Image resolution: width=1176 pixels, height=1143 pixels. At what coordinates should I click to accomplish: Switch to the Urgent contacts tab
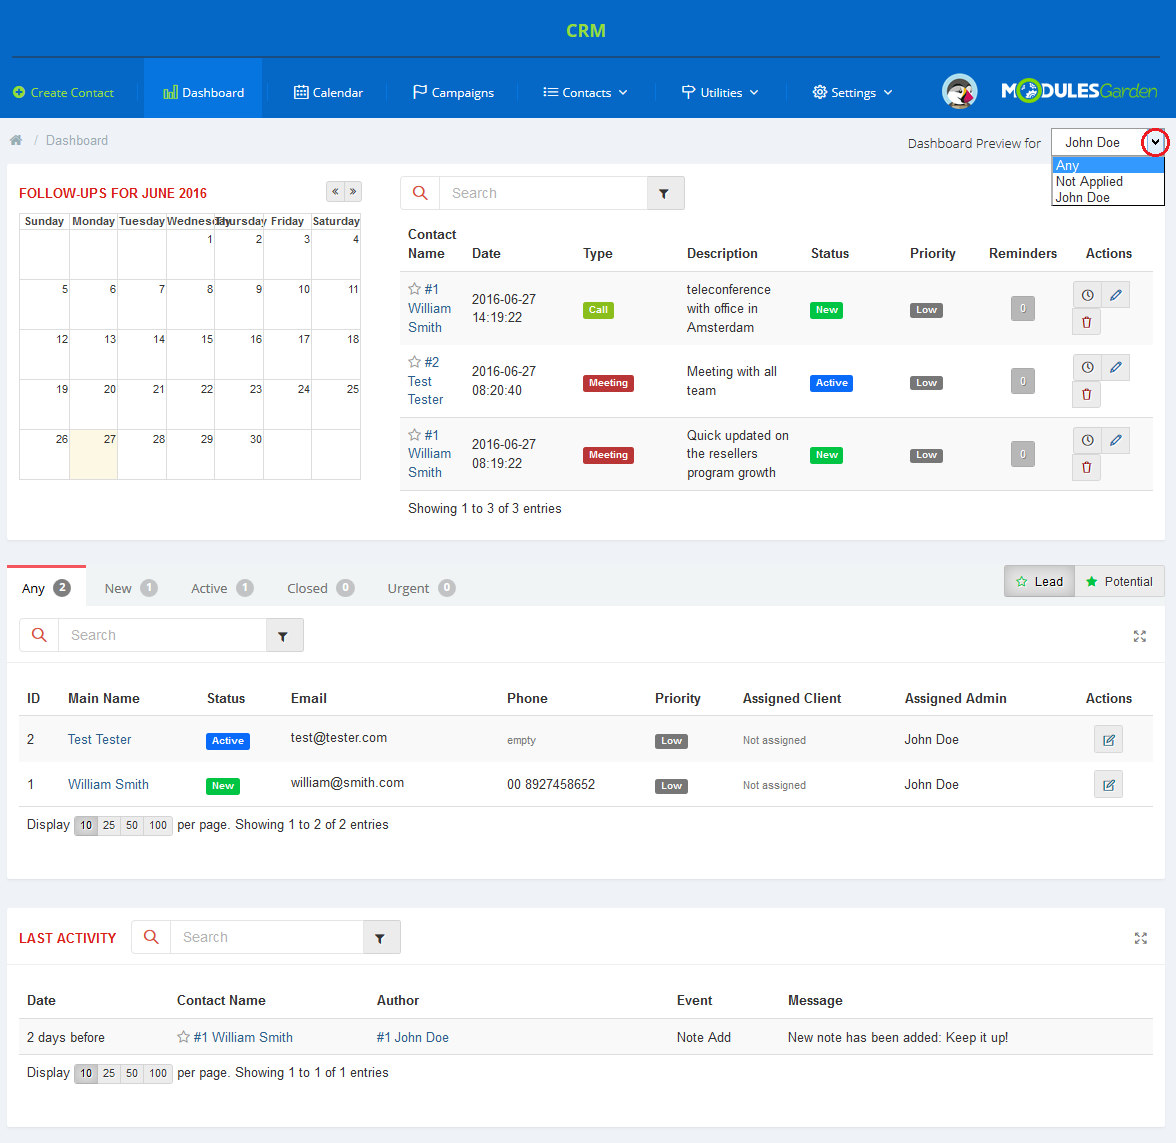[421, 588]
